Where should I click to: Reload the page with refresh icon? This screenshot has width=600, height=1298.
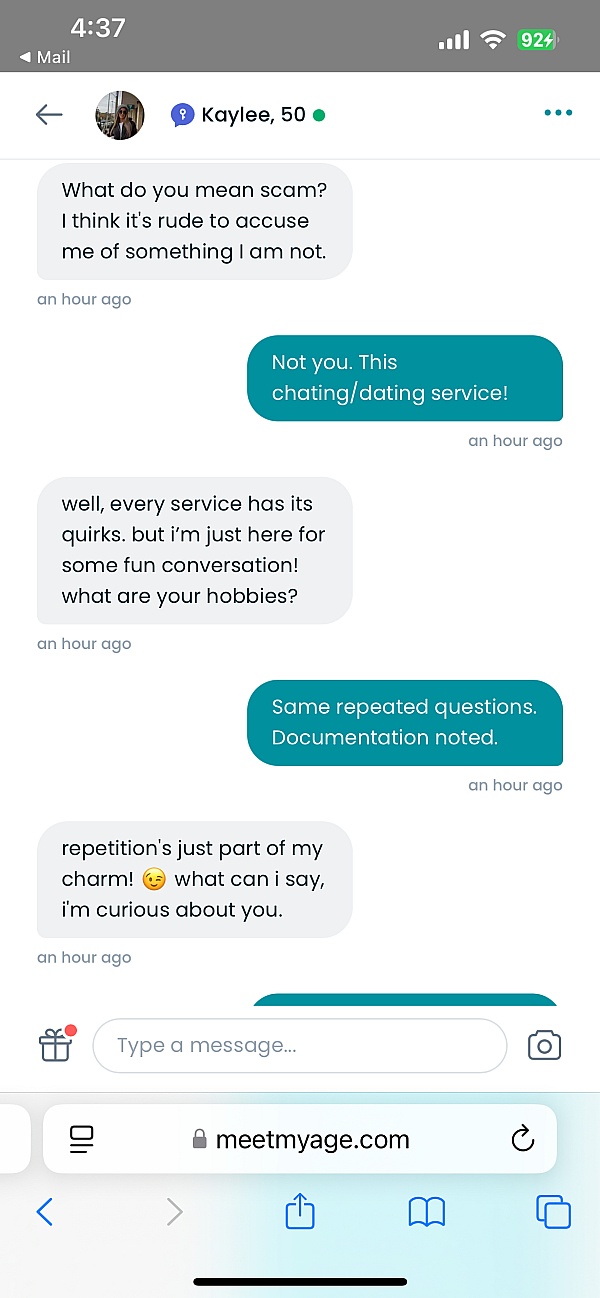522,1139
